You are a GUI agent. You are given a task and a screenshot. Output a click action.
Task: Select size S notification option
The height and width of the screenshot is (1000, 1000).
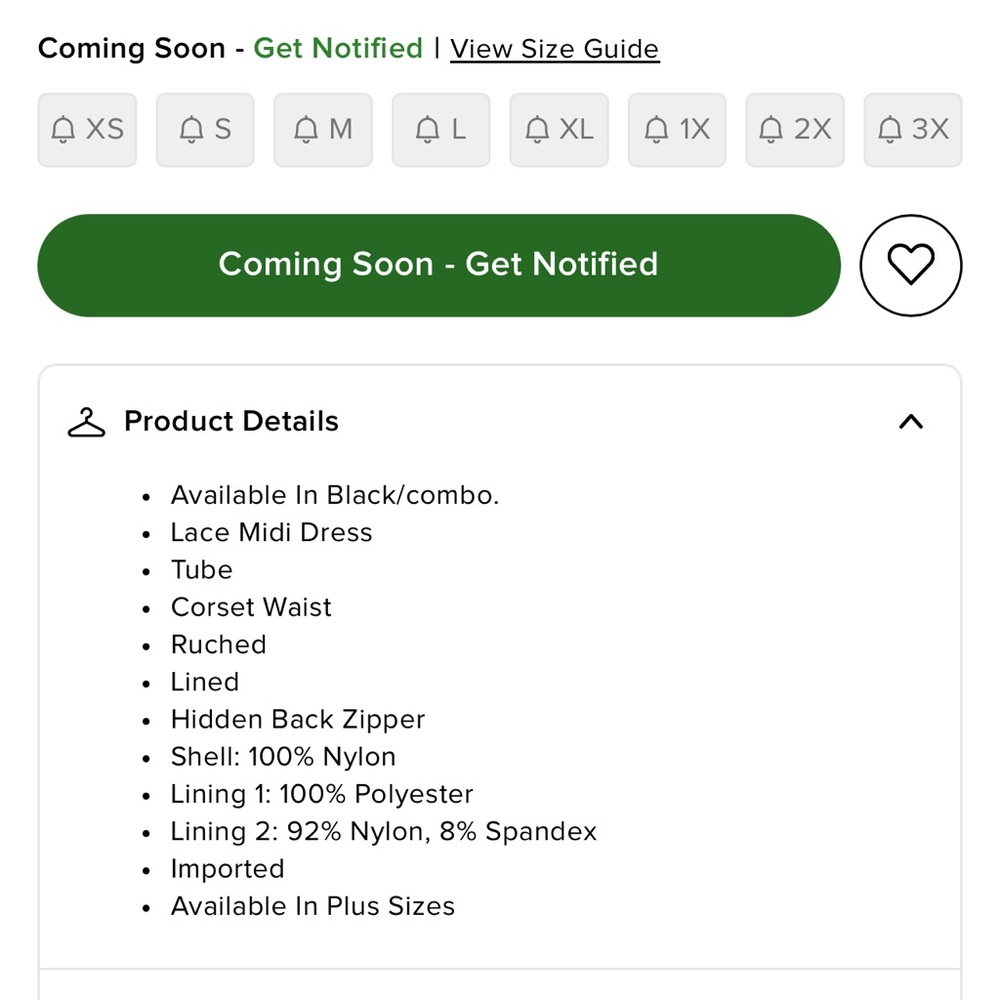[205, 130]
